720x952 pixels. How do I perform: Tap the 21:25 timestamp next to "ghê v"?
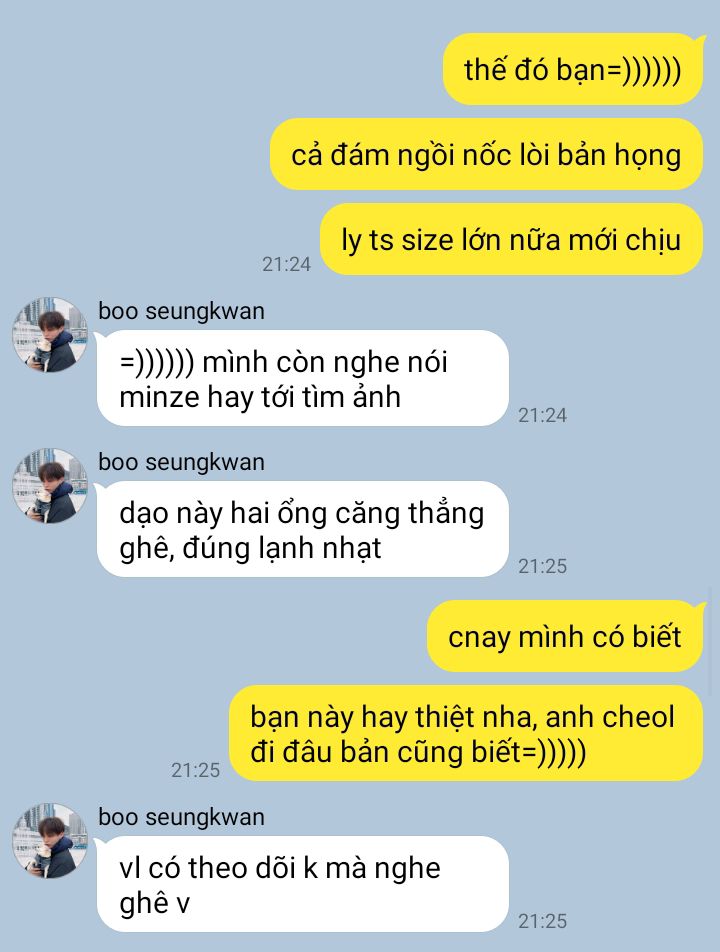[542, 921]
